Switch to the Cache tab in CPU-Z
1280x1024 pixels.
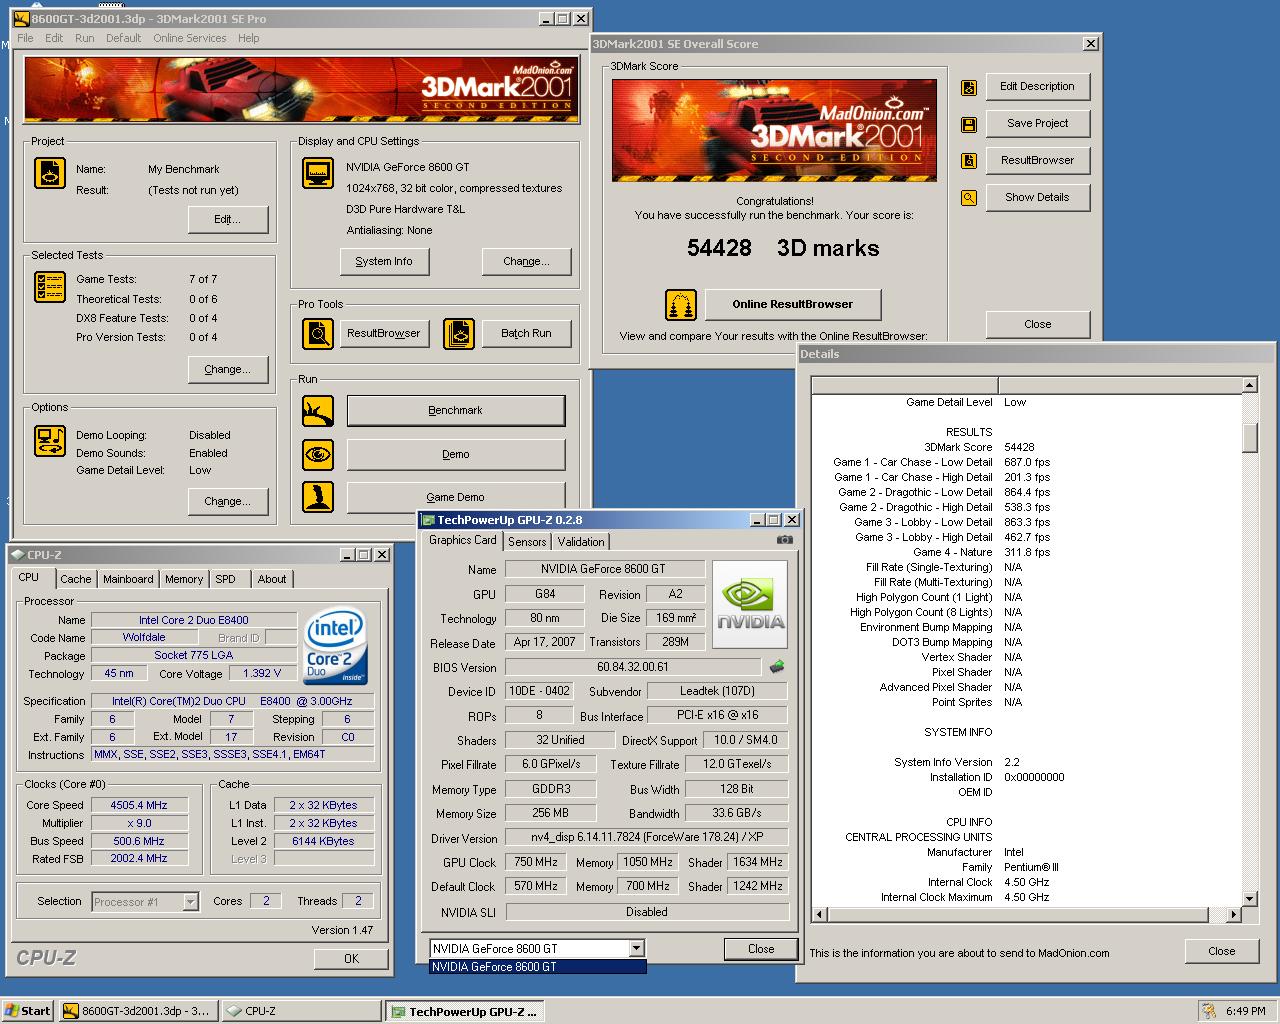[75, 579]
